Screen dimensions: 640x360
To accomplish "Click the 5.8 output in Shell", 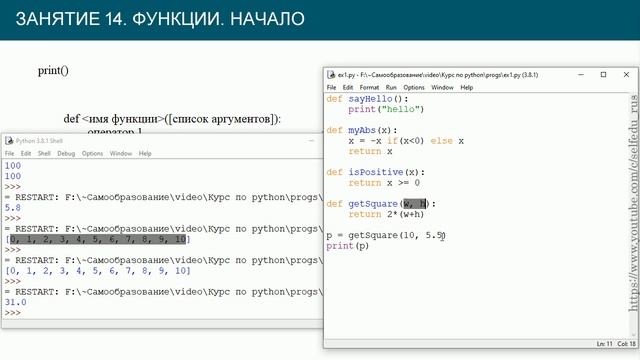I will pos(13,208).
